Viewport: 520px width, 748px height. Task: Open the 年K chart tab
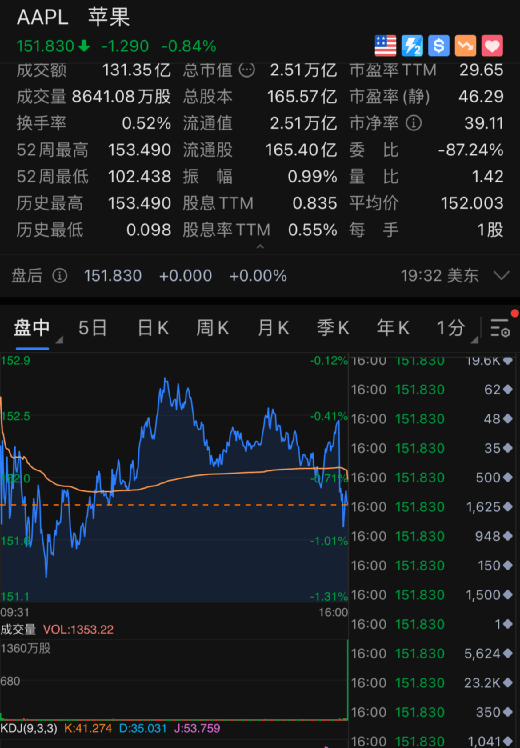click(x=393, y=328)
